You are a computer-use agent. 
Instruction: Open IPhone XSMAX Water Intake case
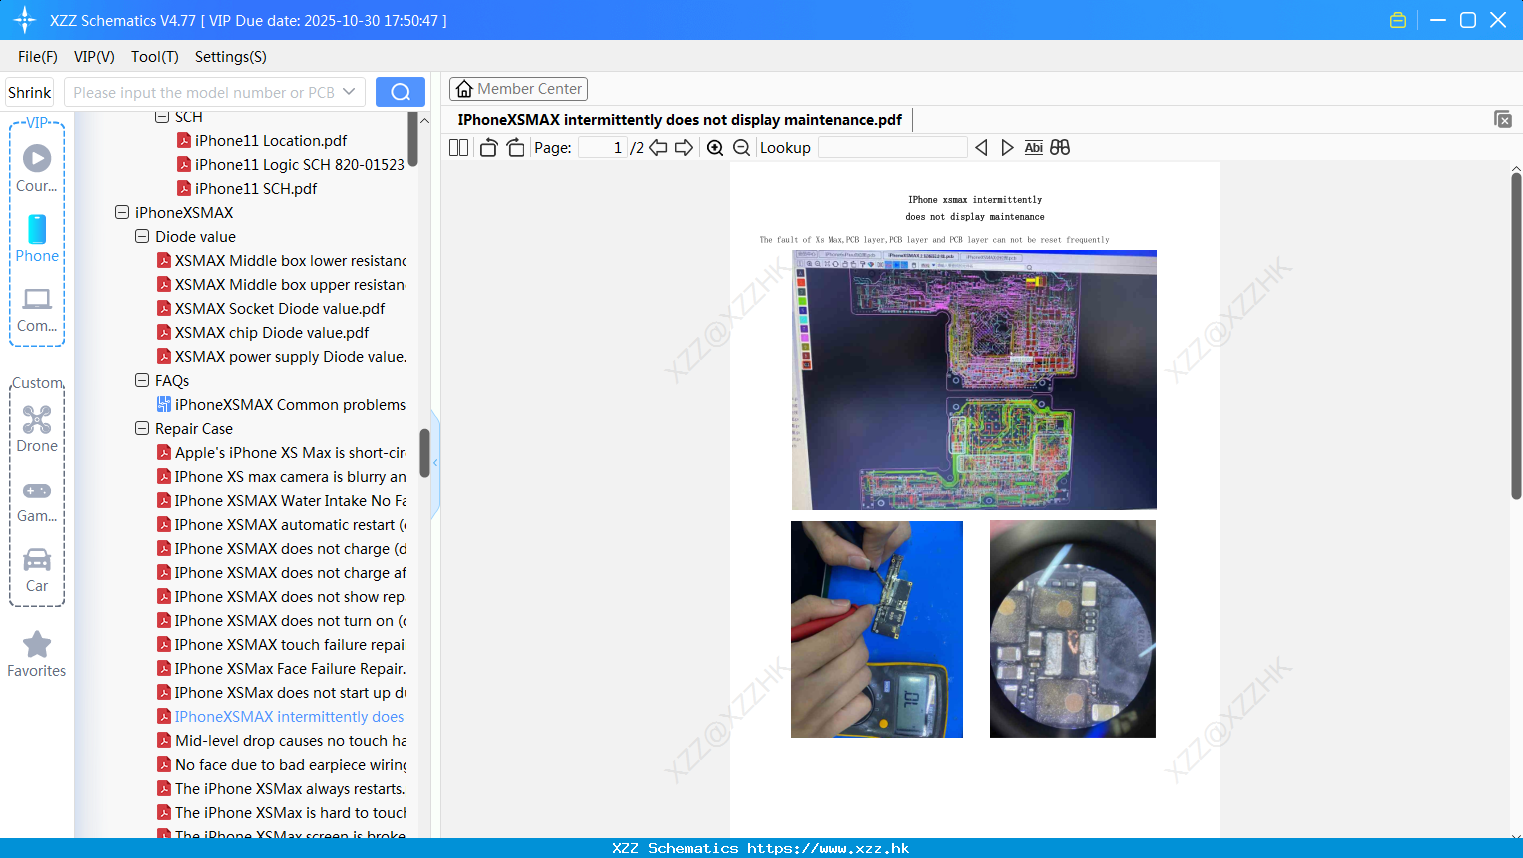click(x=281, y=501)
